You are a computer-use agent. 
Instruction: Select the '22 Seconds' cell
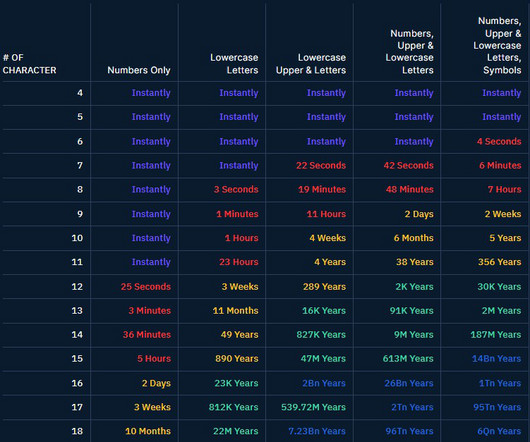click(321, 166)
